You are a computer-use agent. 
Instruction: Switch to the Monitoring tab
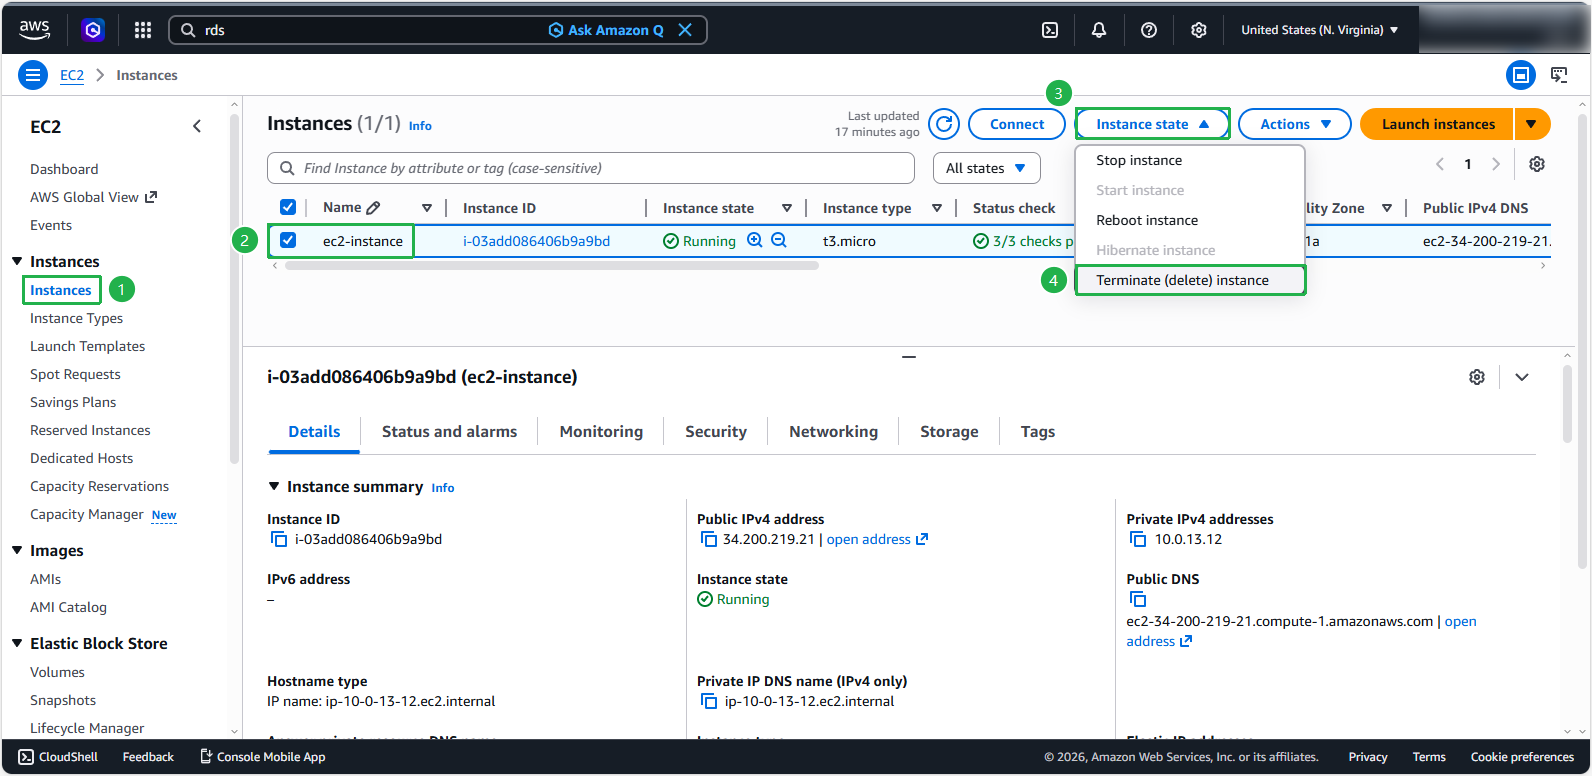point(601,432)
